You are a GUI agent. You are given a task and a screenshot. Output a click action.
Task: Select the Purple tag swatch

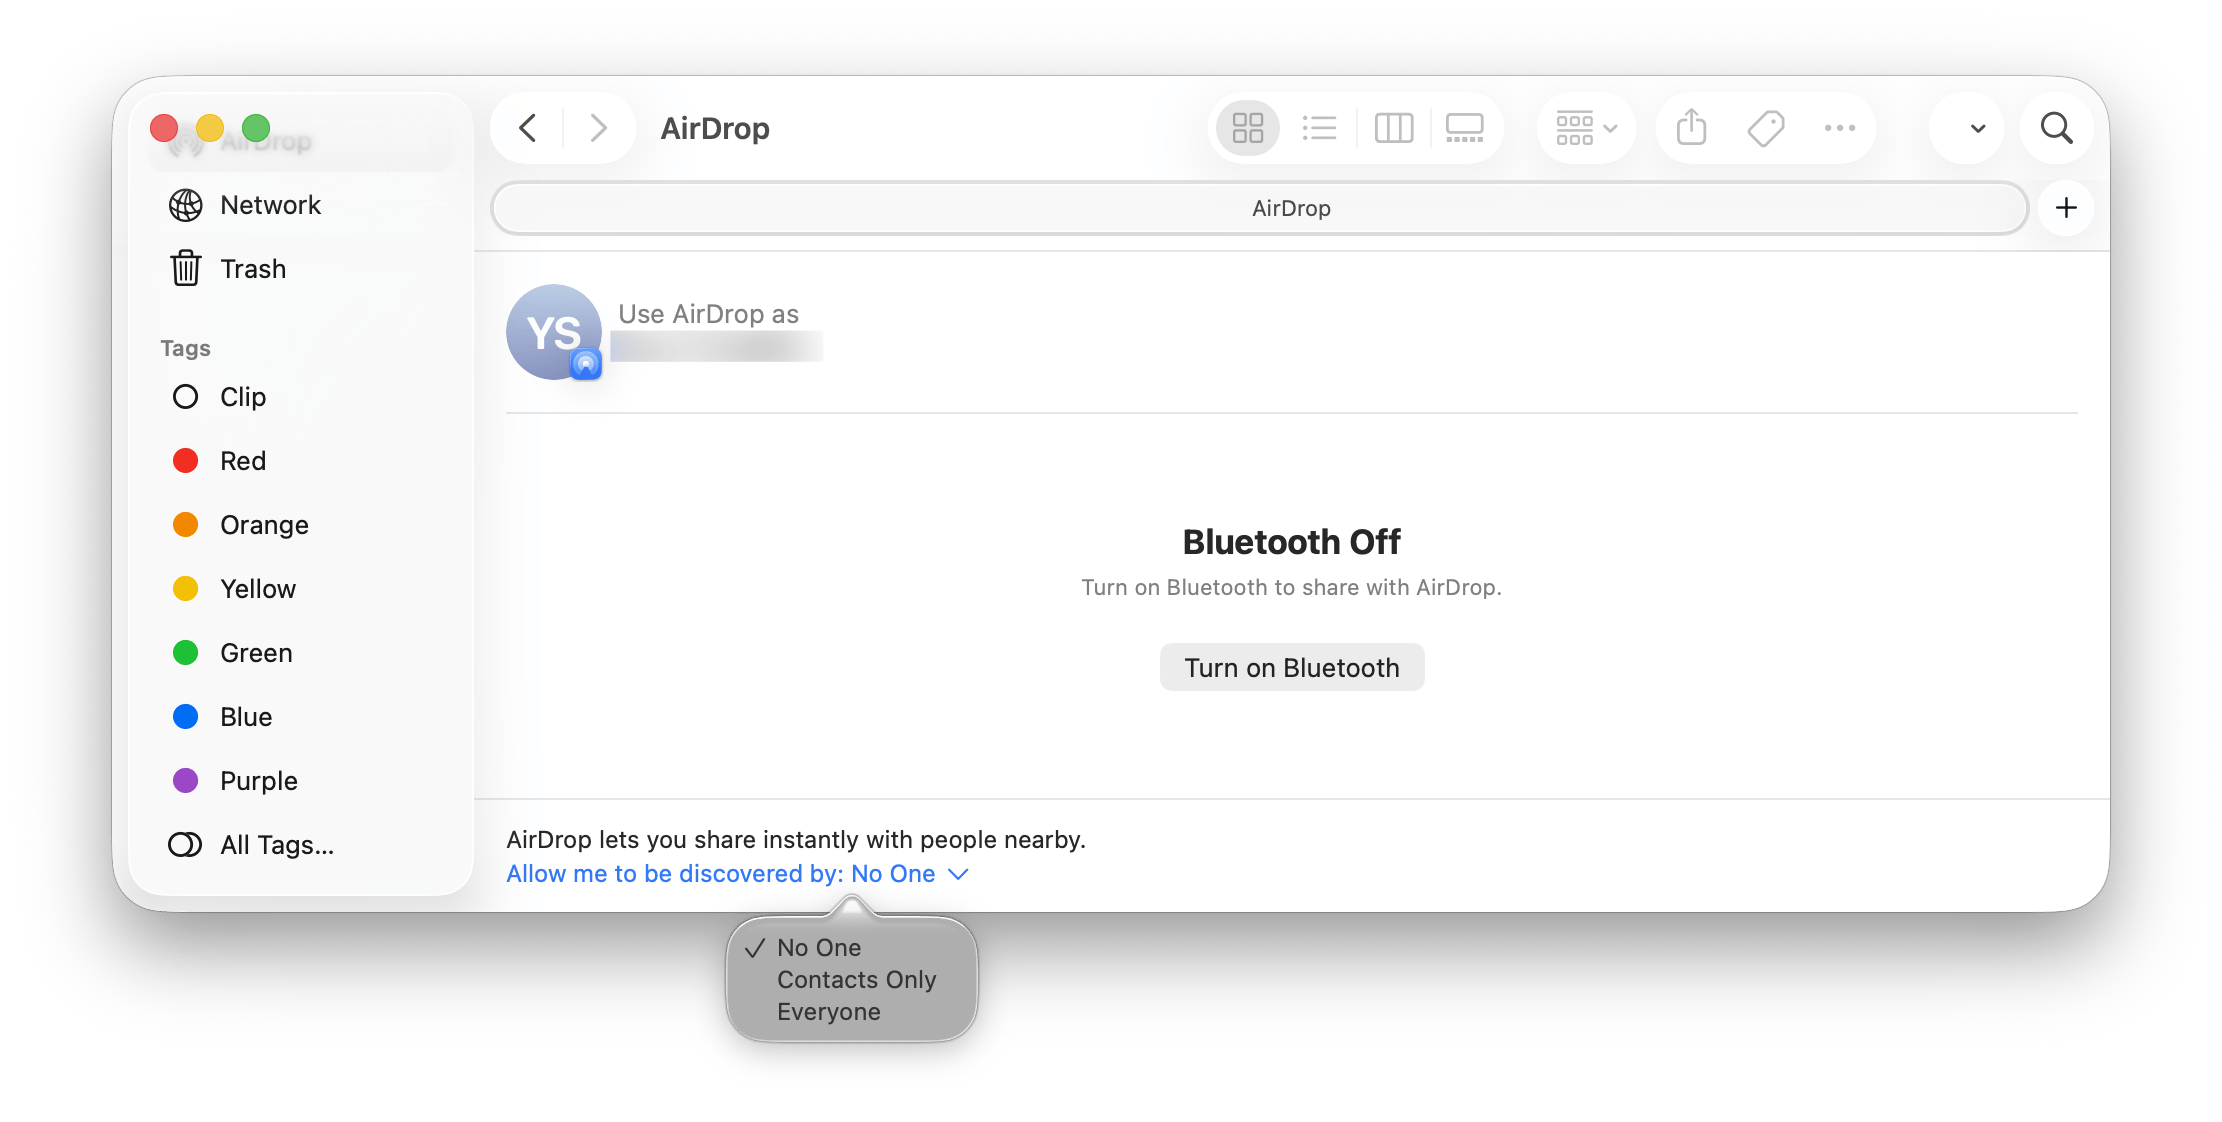(186, 781)
